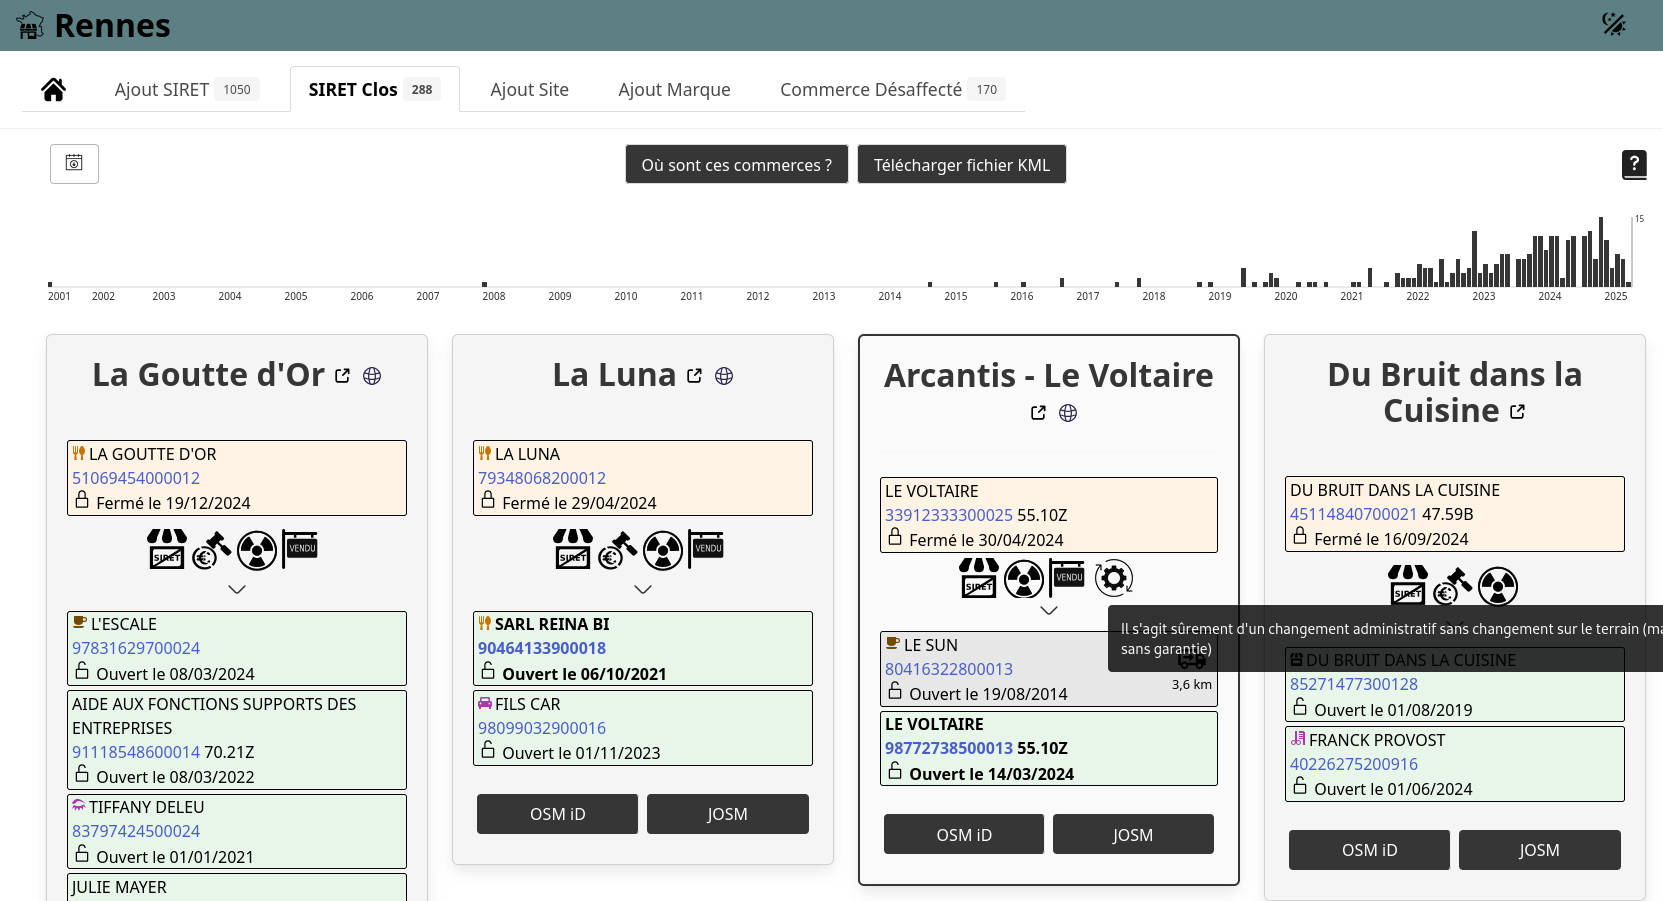Image resolution: width=1663 pixels, height=901 pixels.
Task: Click radioactive symbol icon in La Goutte d'Or card
Action: click(257, 550)
